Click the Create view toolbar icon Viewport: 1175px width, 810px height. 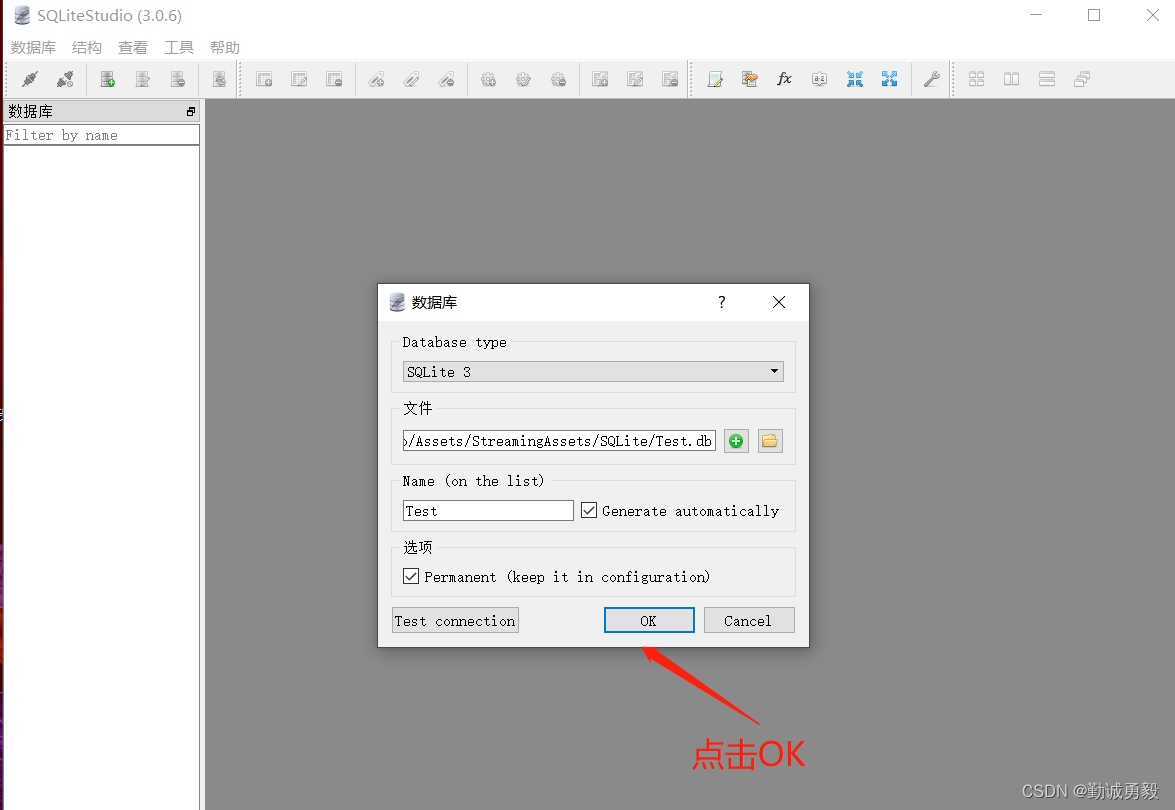pyautogui.click(x=600, y=79)
